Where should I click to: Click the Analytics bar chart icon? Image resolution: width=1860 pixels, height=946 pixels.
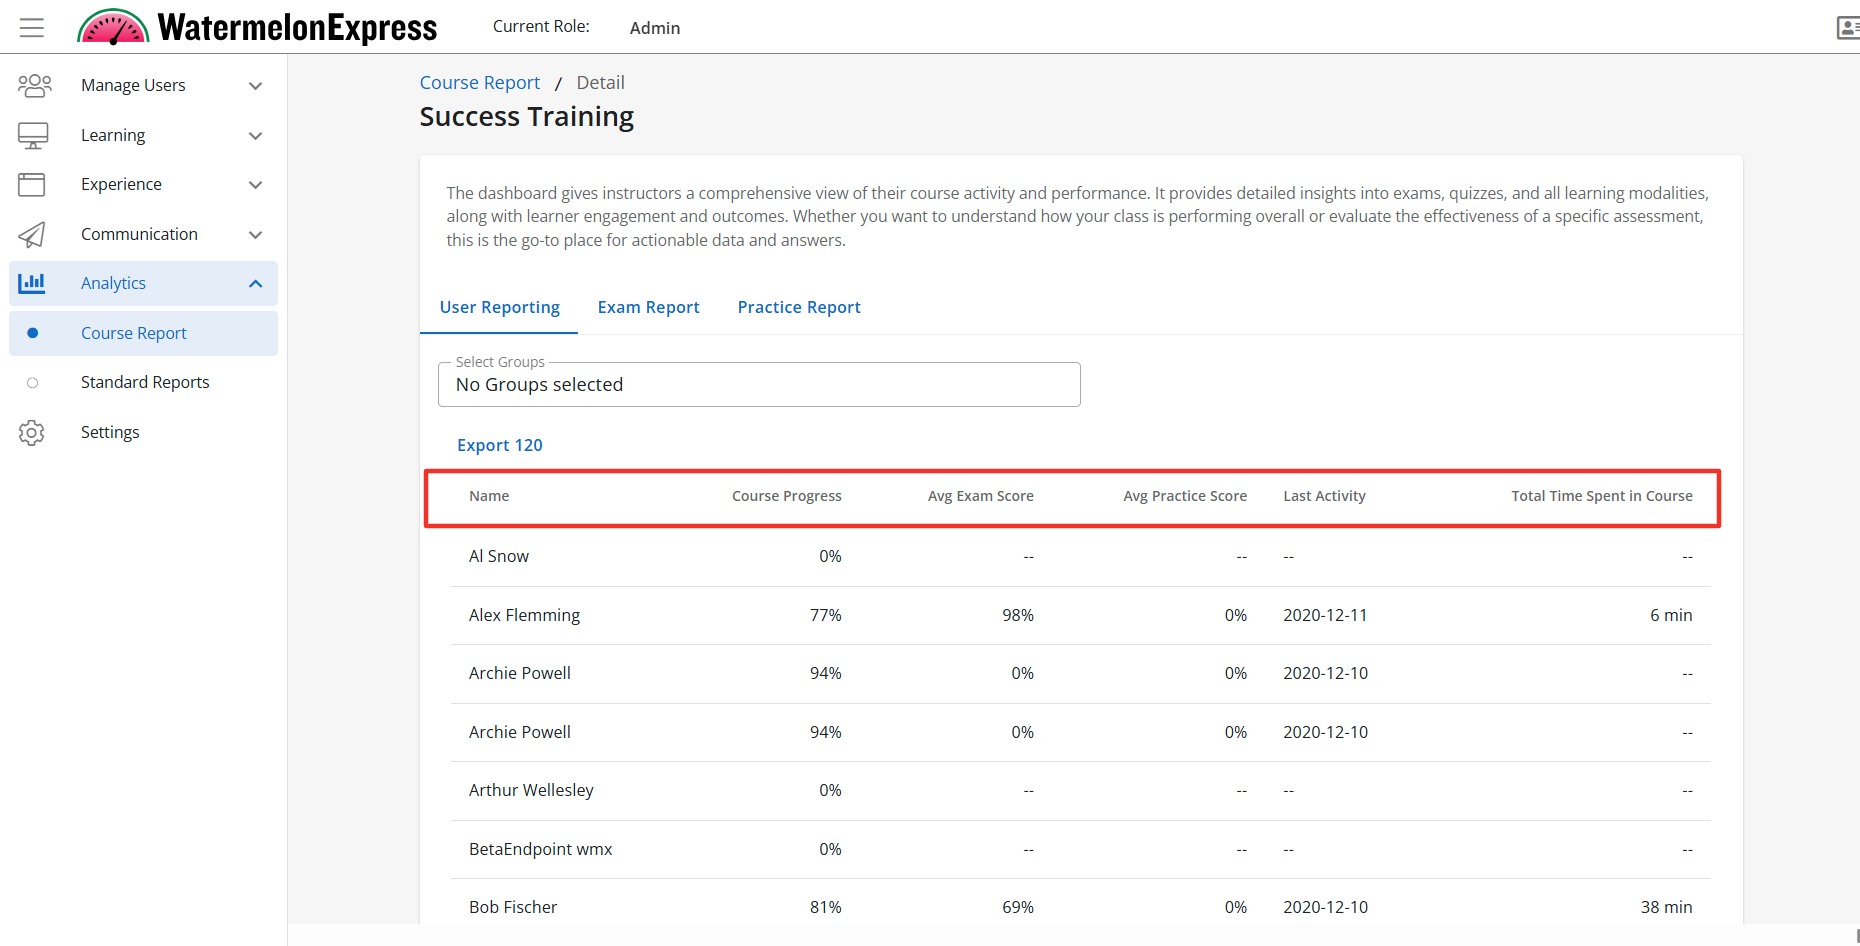click(x=32, y=283)
